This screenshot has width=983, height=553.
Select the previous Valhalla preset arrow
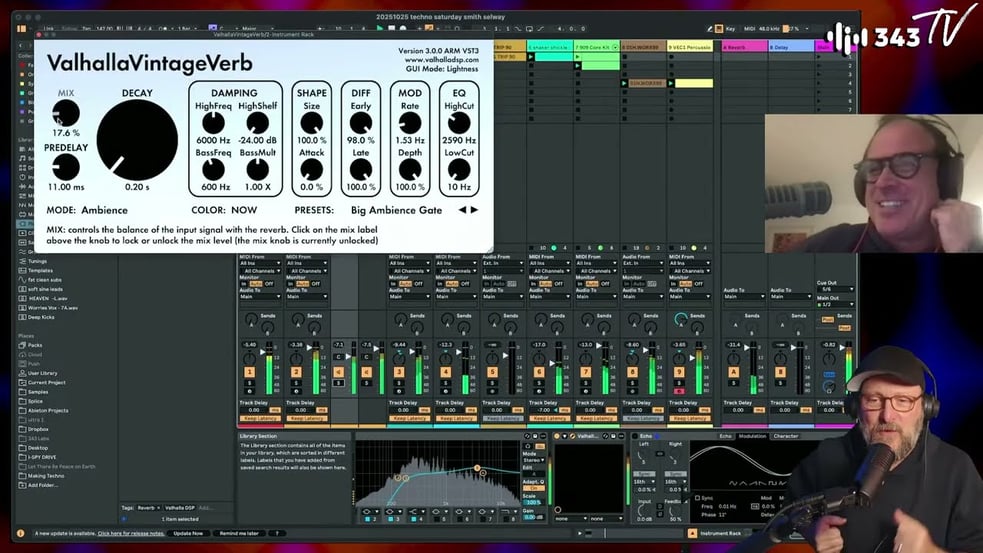click(462, 210)
